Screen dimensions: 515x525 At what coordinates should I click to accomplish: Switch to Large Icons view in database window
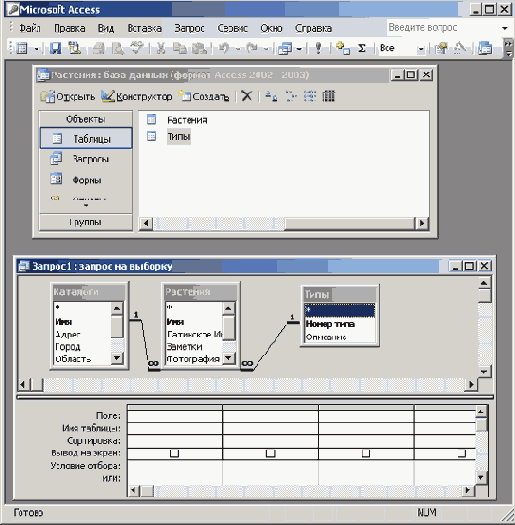tap(271, 96)
